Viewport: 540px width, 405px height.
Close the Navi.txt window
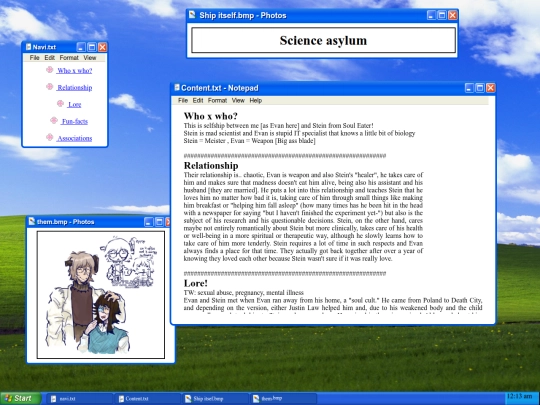point(102,47)
